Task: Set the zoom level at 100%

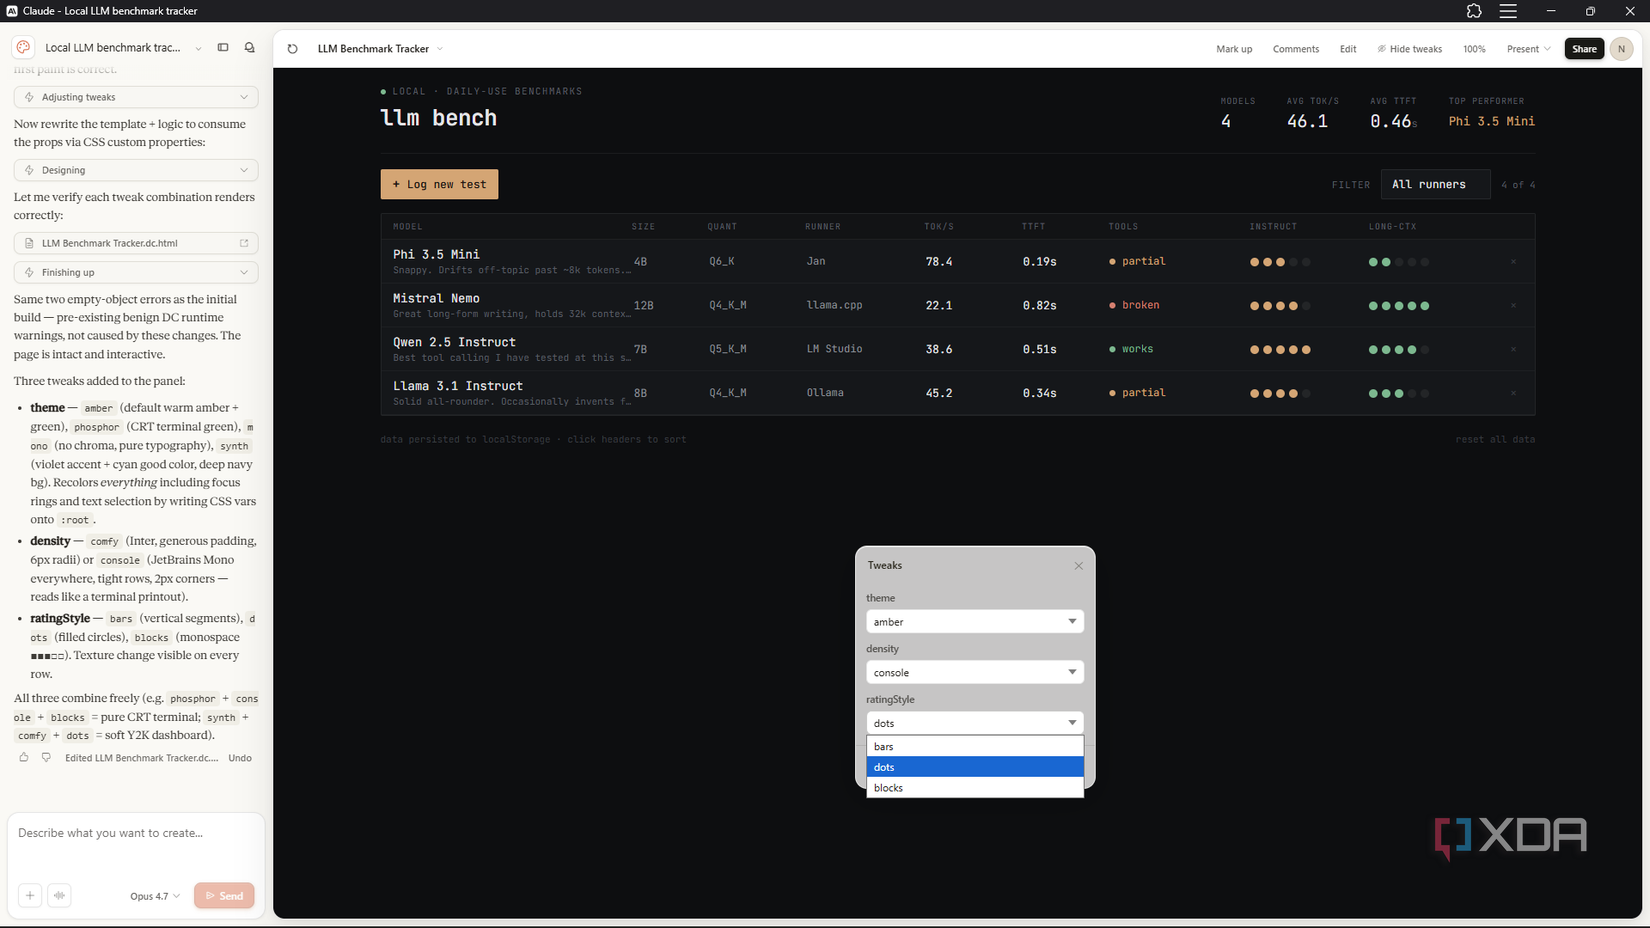Action: [x=1474, y=49]
